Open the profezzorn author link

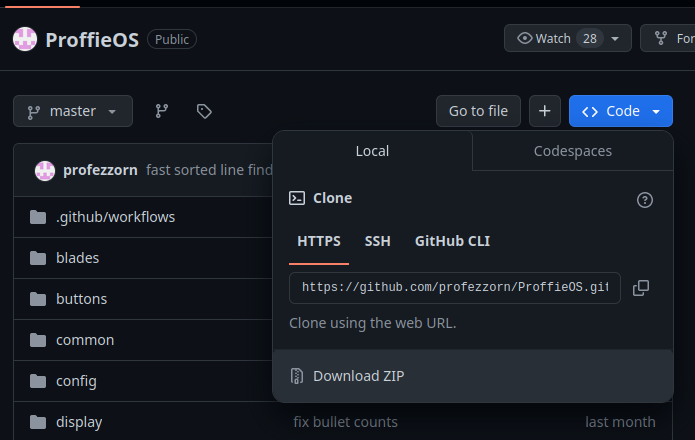tap(100, 170)
